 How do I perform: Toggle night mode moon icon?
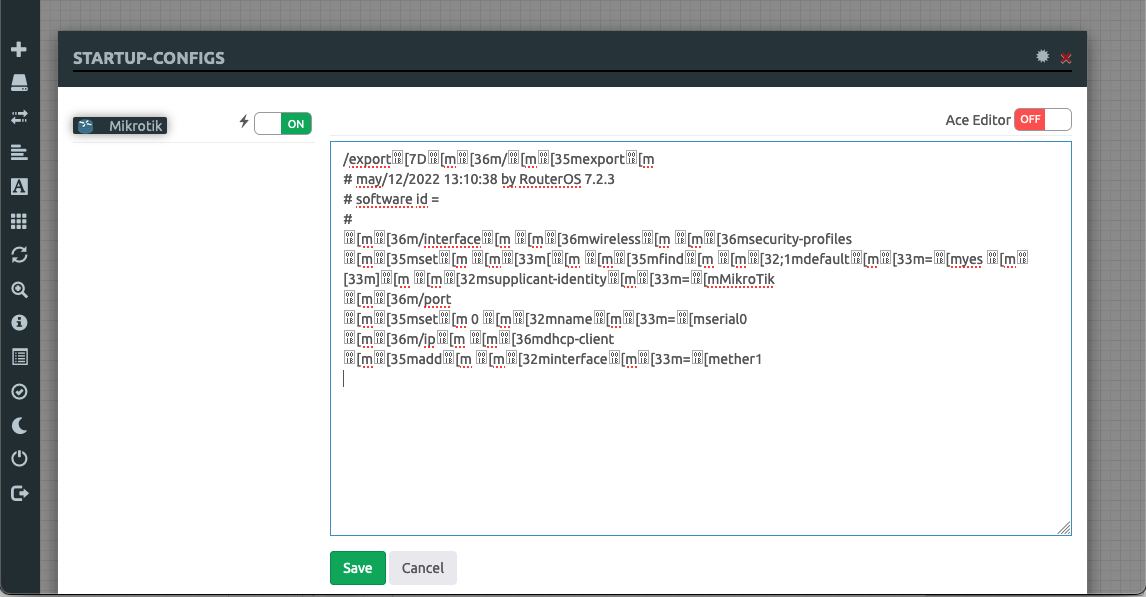pos(19,425)
